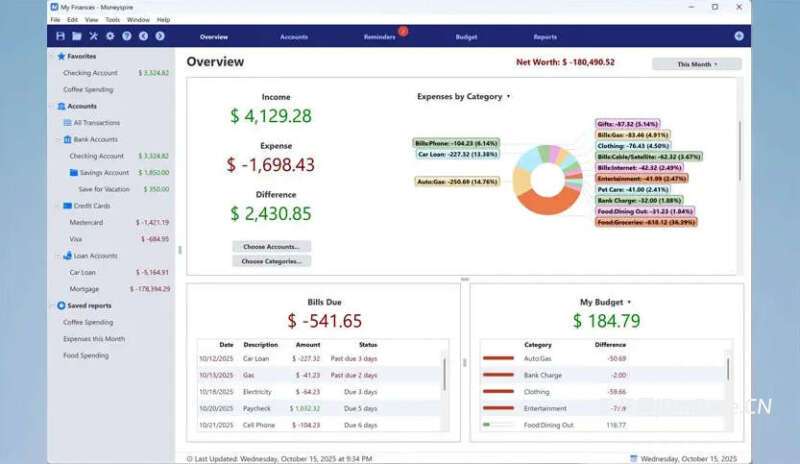The image size is (800, 464).
Task: Click the Help question mark icon
Action: 127,36
